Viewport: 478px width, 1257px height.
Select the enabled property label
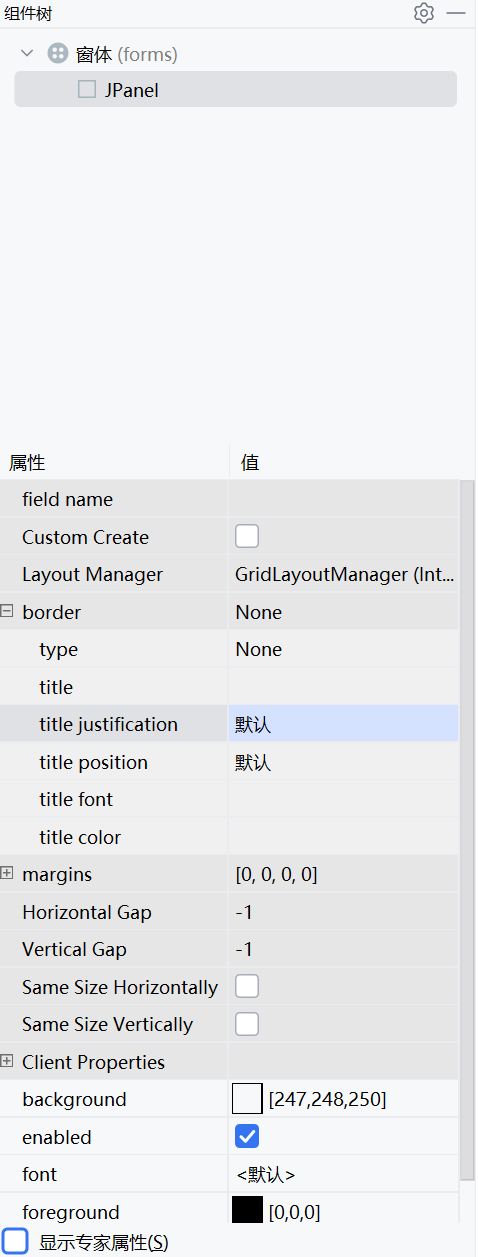(56, 1137)
